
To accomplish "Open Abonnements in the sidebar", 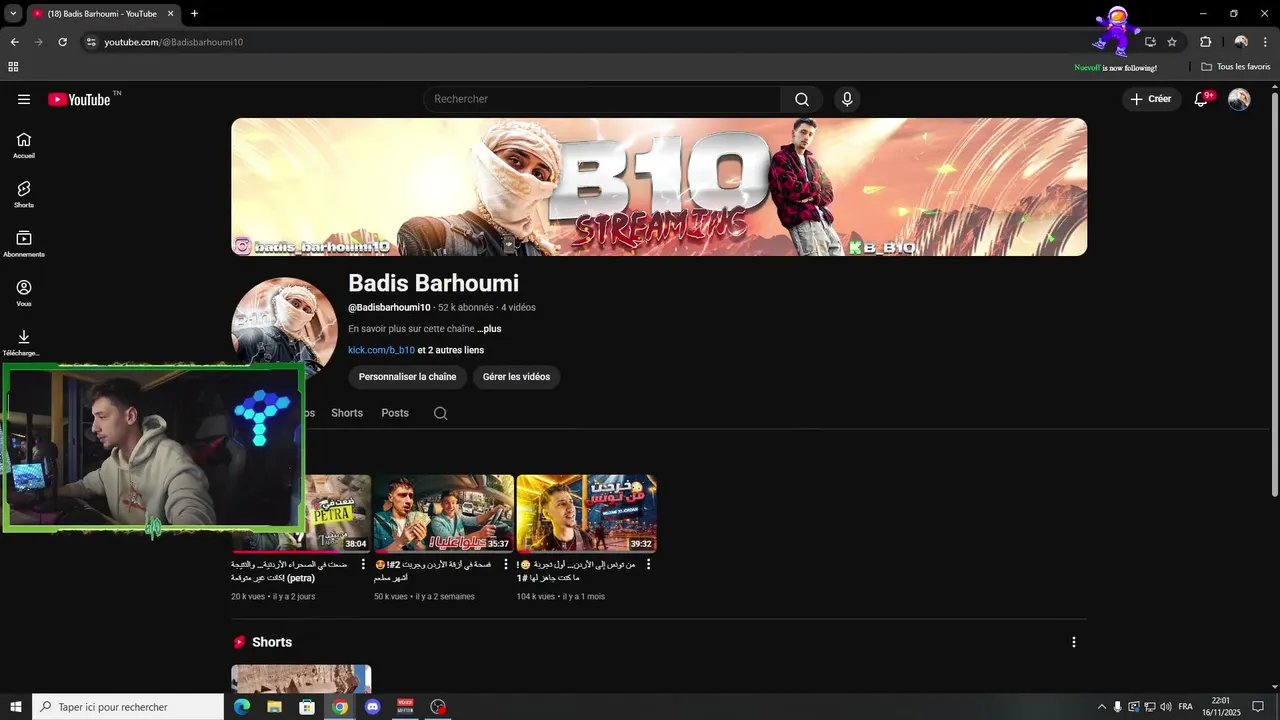I will (24, 244).
